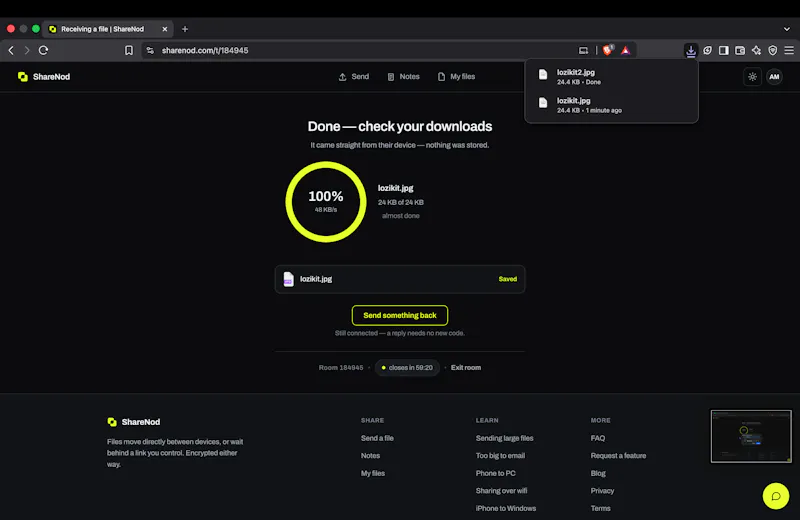
Task: Click the Send something back button
Action: pyautogui.click(x=399, y=315)
